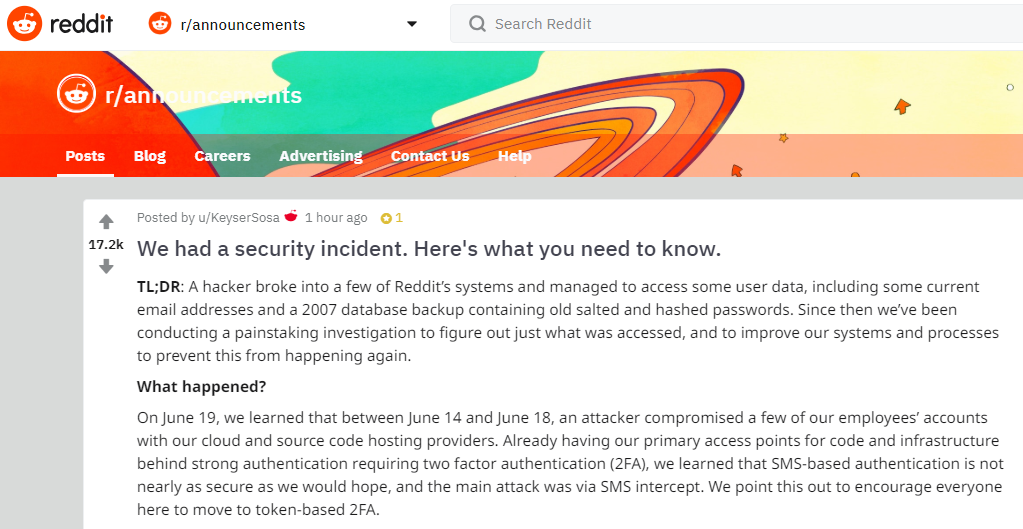1023x529 pixels.
Task: Click the Reddit Snoo logo icon
Action: [24, 24]
